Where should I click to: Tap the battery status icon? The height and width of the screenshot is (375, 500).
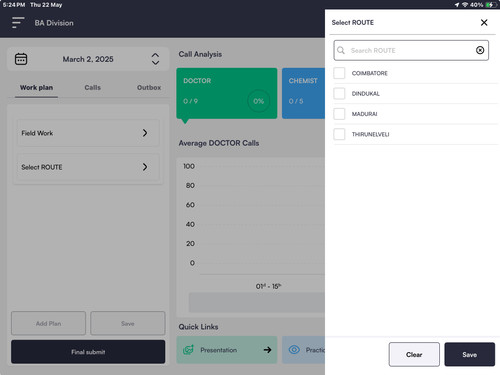tap(491, 5)
